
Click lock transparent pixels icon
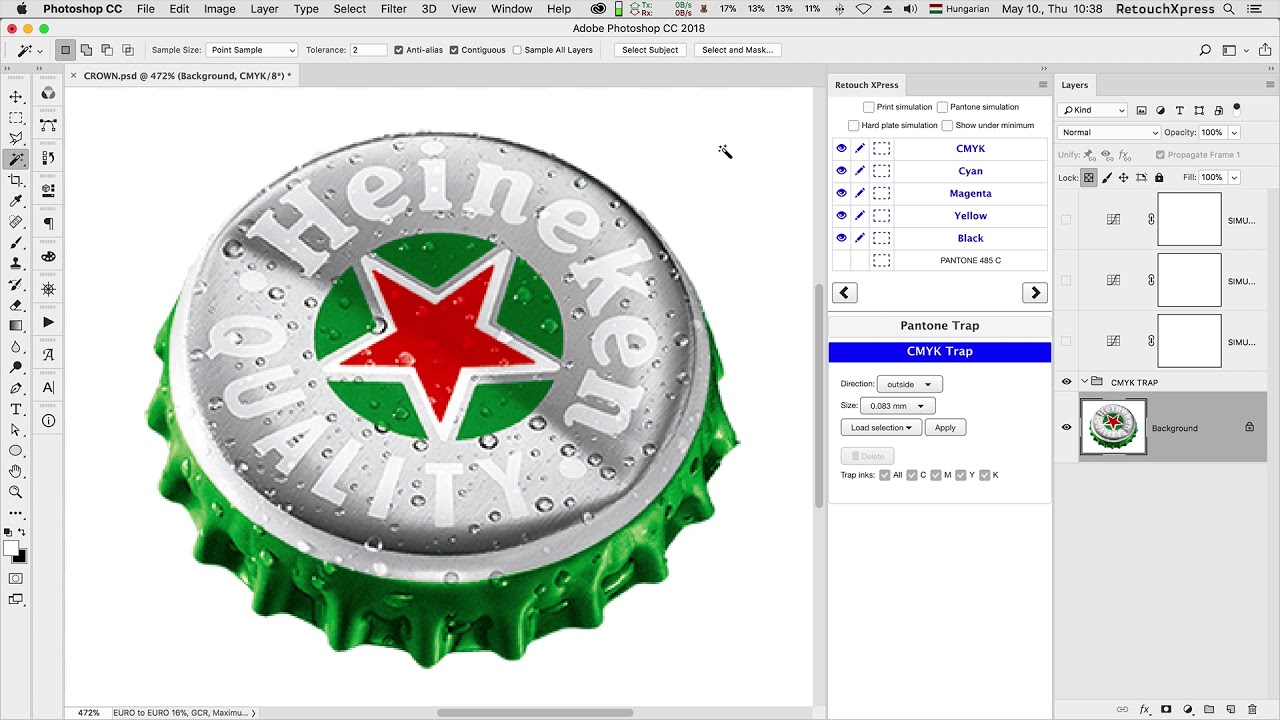(x=1089, y=177)
